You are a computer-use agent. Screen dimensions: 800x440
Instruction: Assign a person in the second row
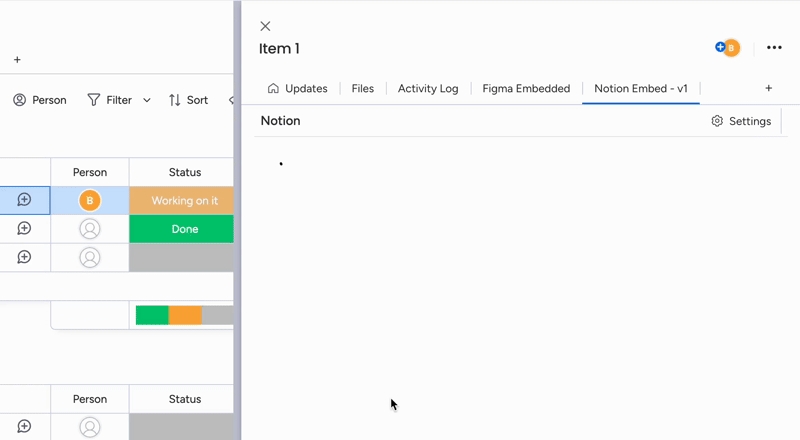[90, 229]
